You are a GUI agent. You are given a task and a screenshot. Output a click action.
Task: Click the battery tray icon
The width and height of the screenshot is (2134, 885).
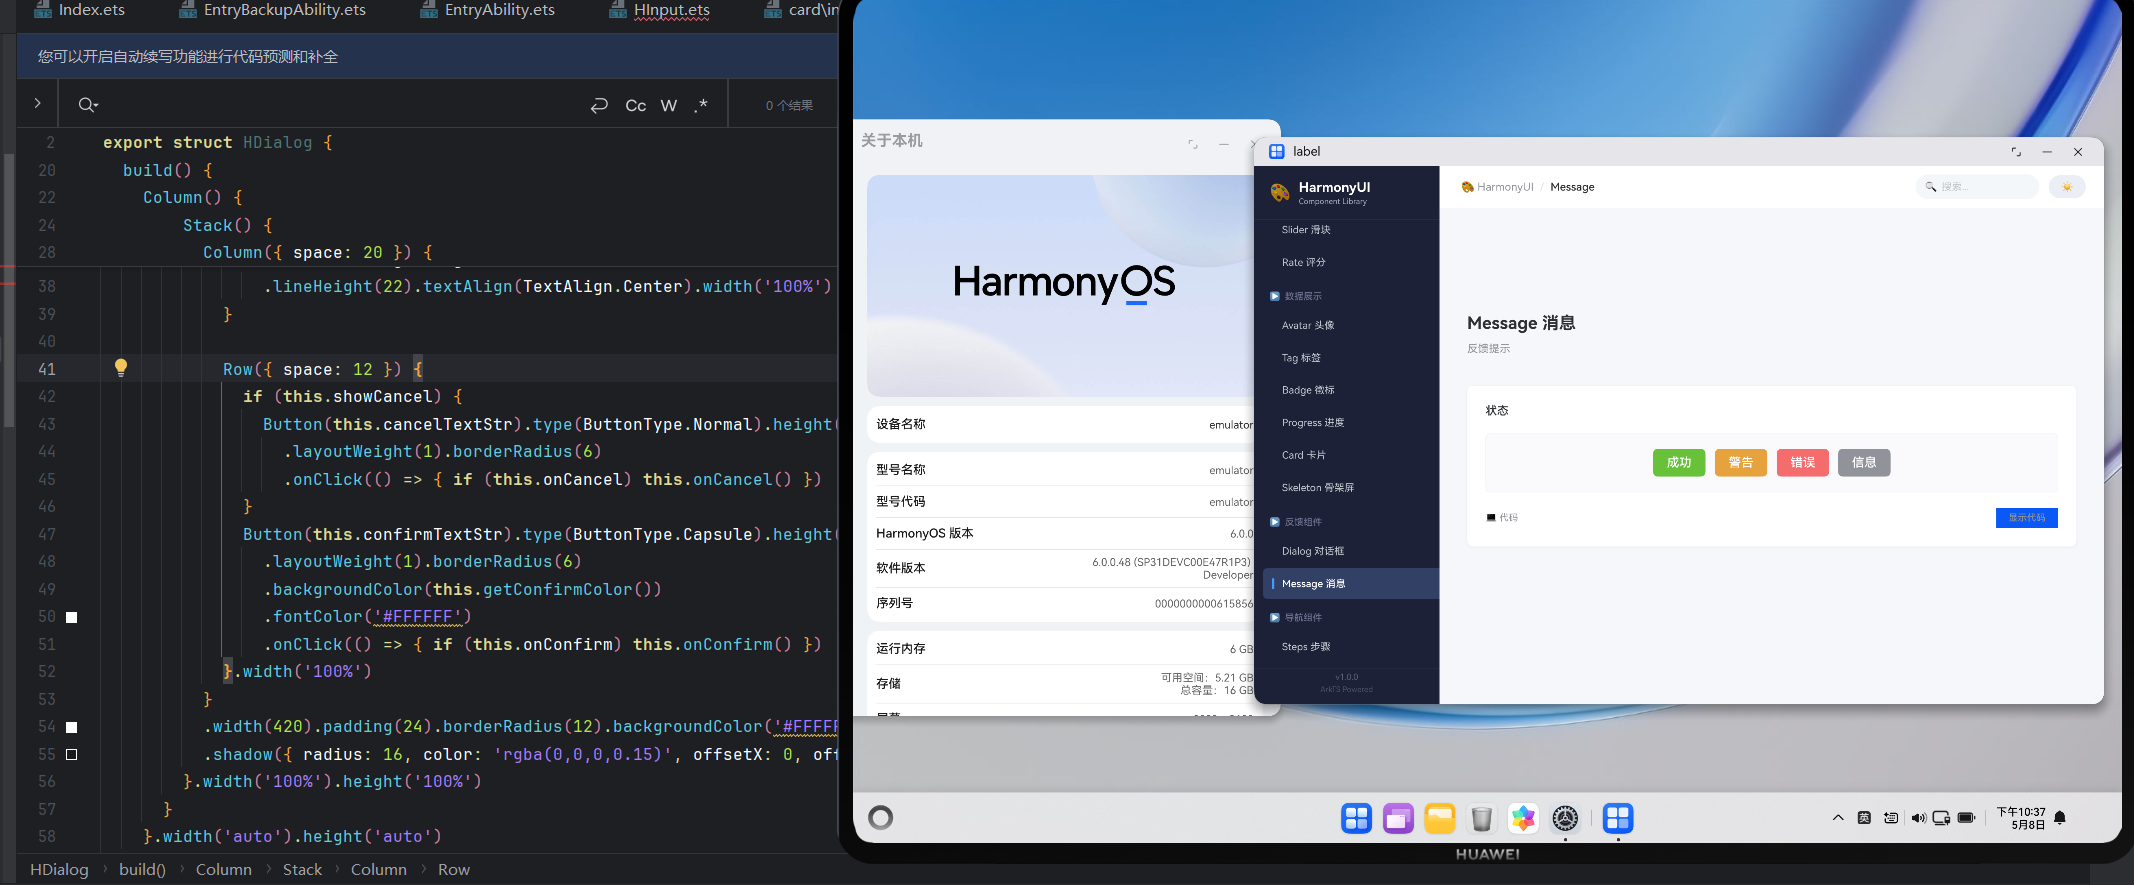click(1967, 818)
